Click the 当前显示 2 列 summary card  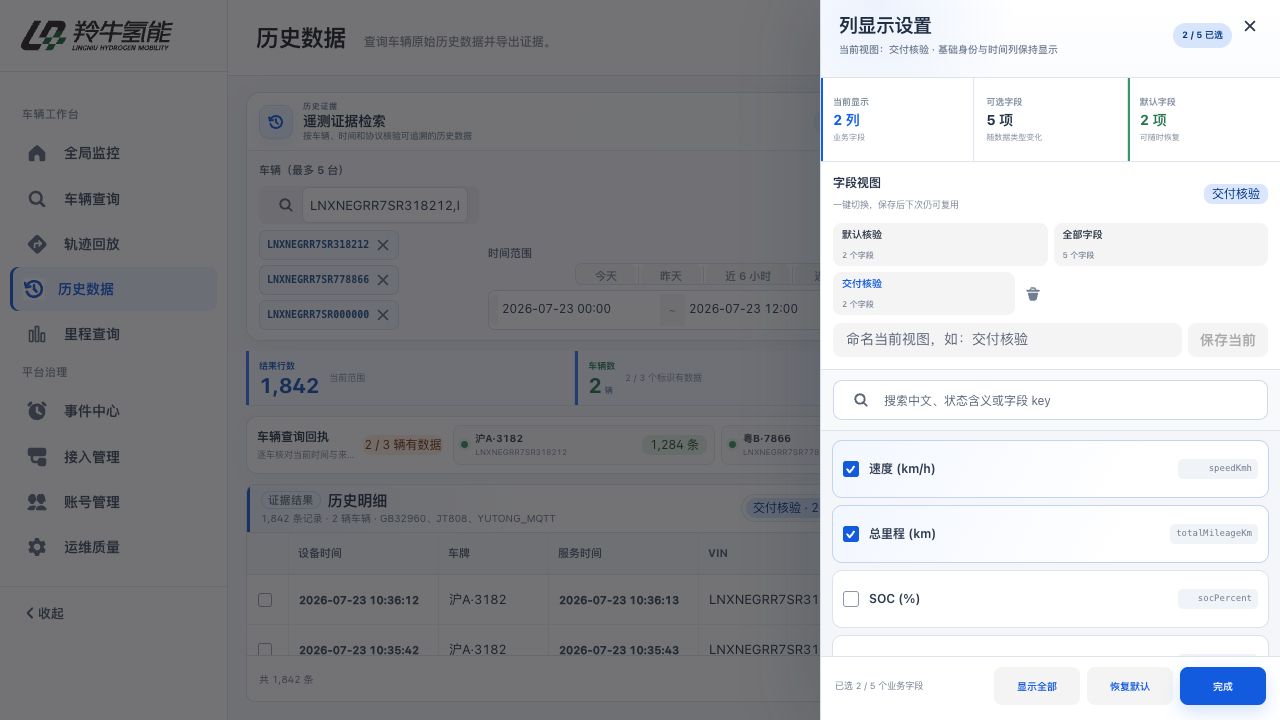(x=897, y=120)
